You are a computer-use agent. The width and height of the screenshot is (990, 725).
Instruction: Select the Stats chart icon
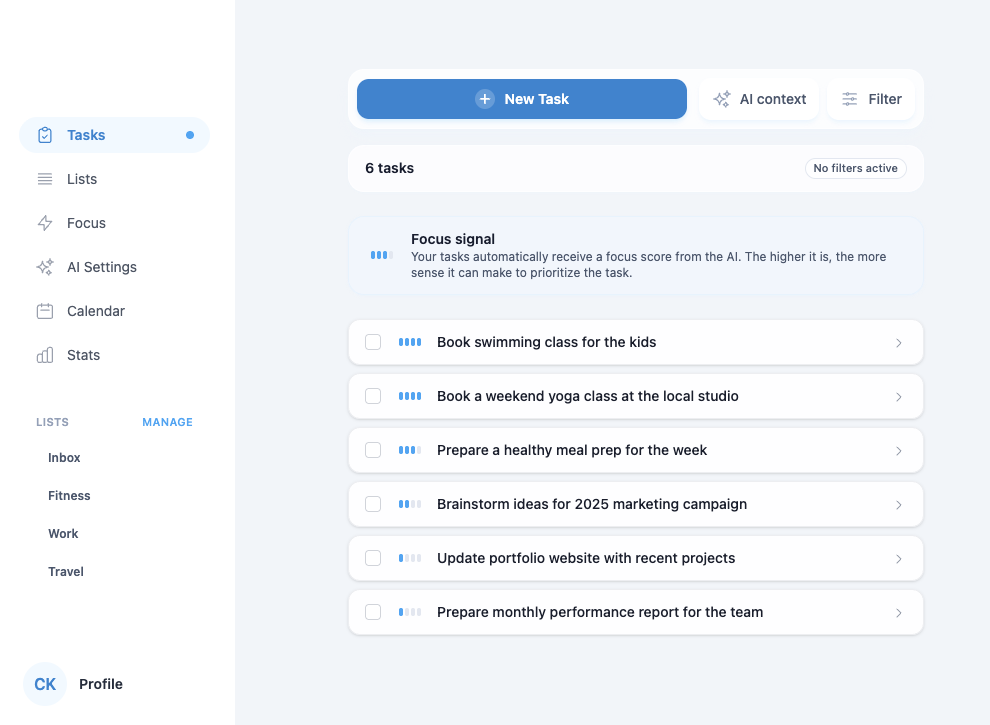pyautogui.click(x=44, y=354)
